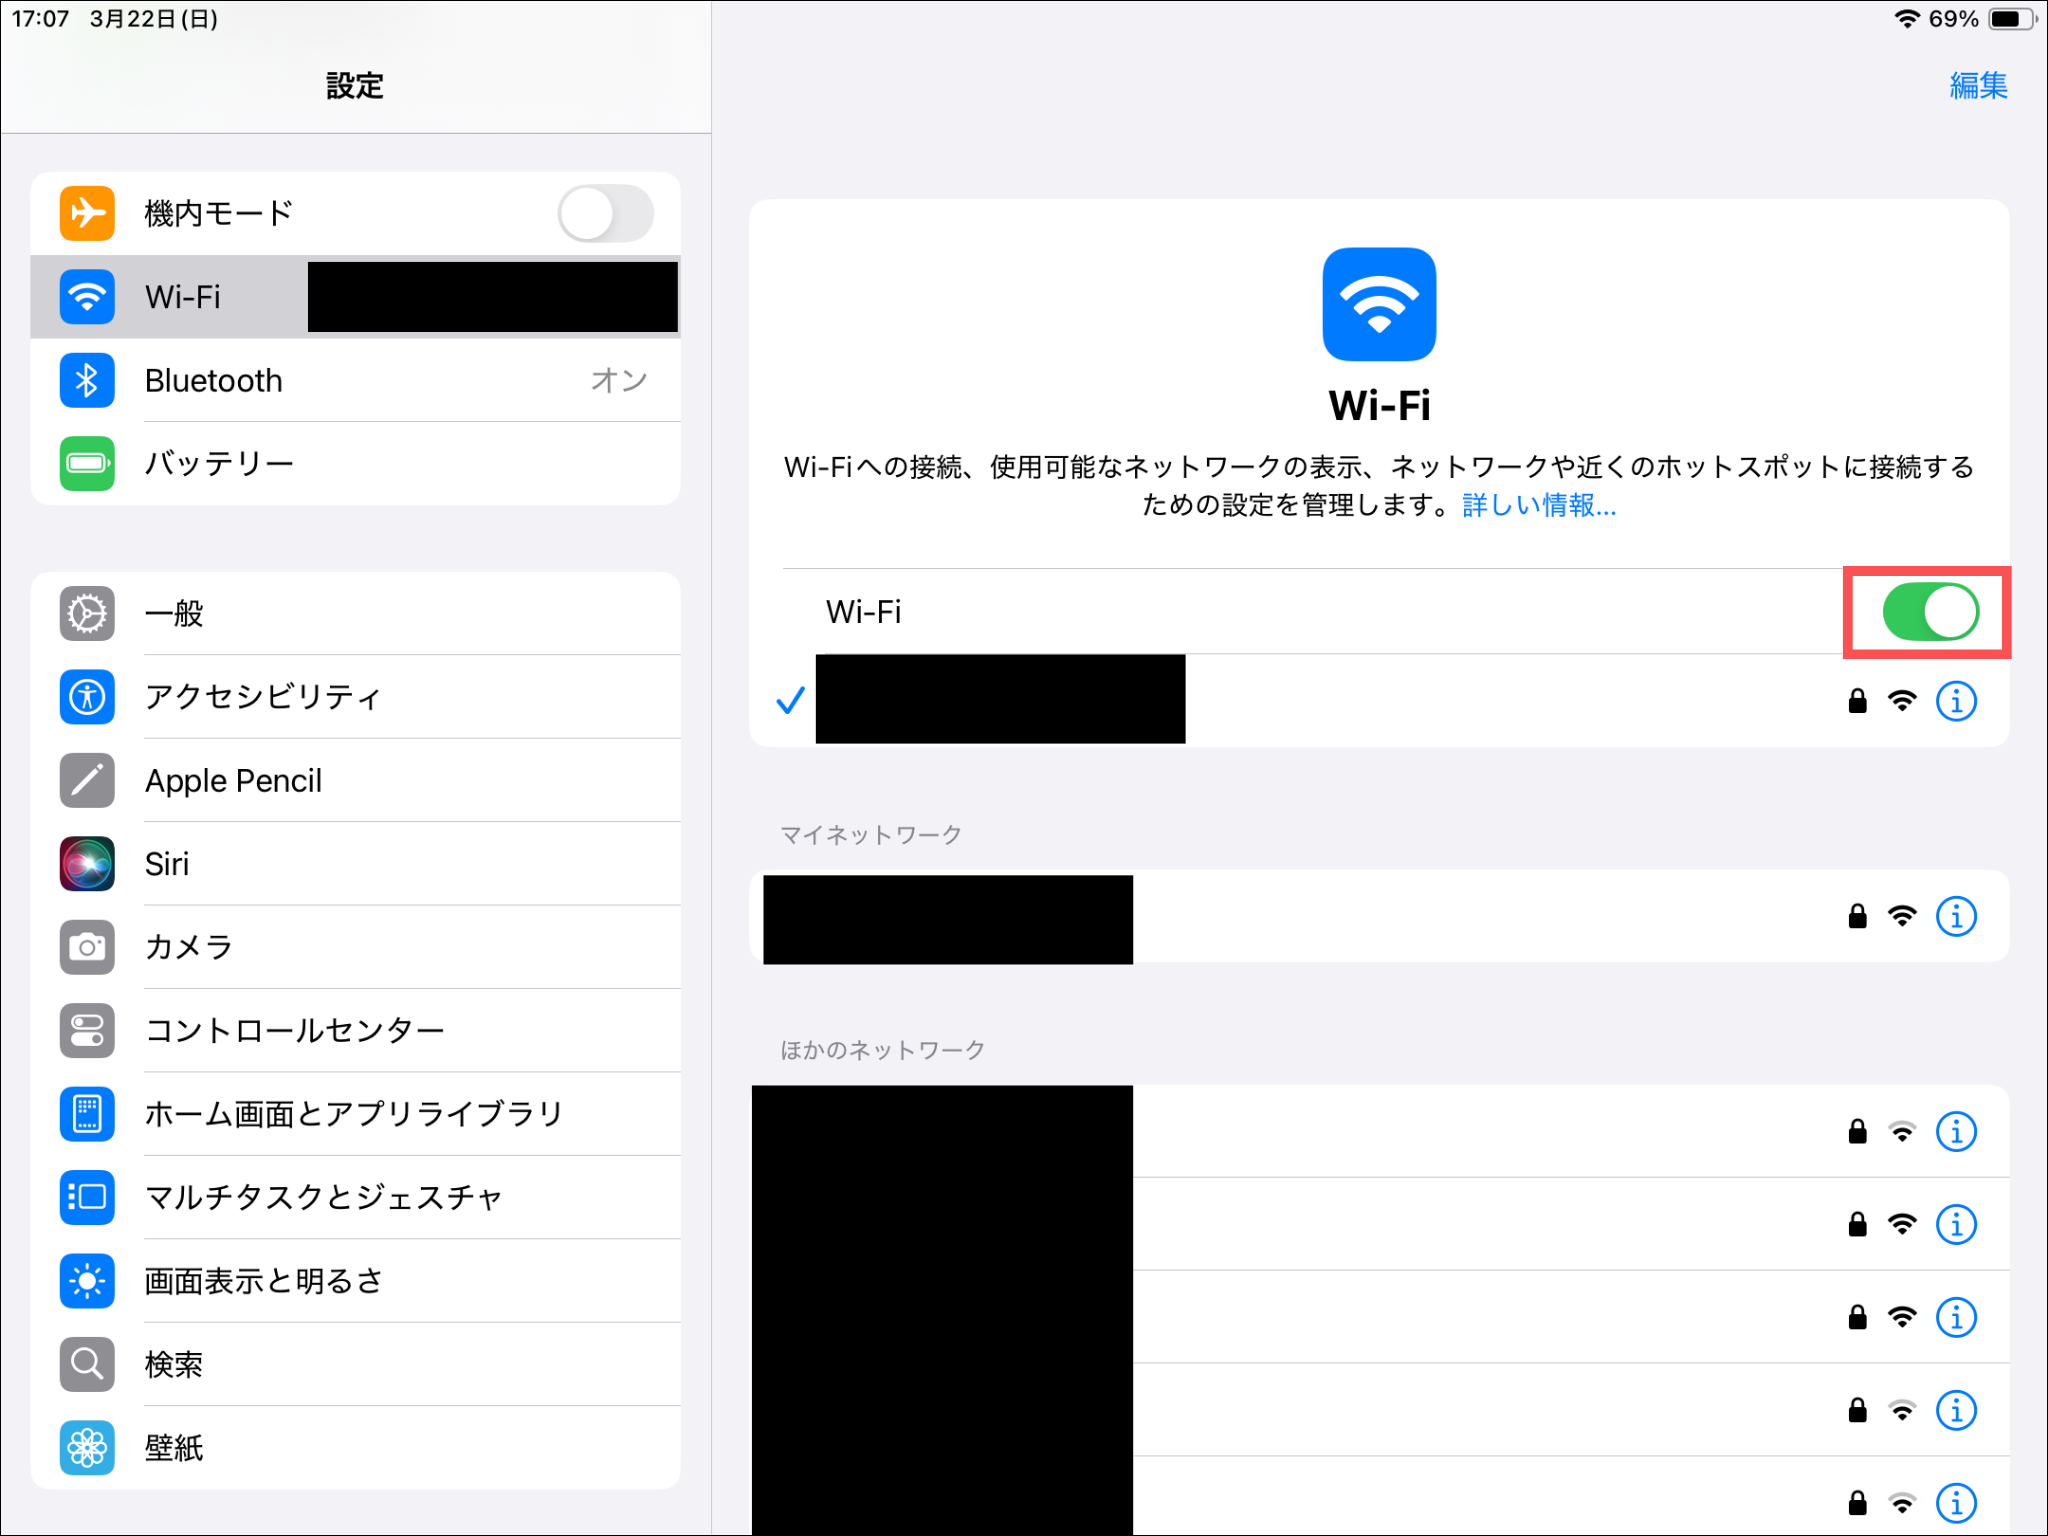Open the カメラ camera icon

87,947
